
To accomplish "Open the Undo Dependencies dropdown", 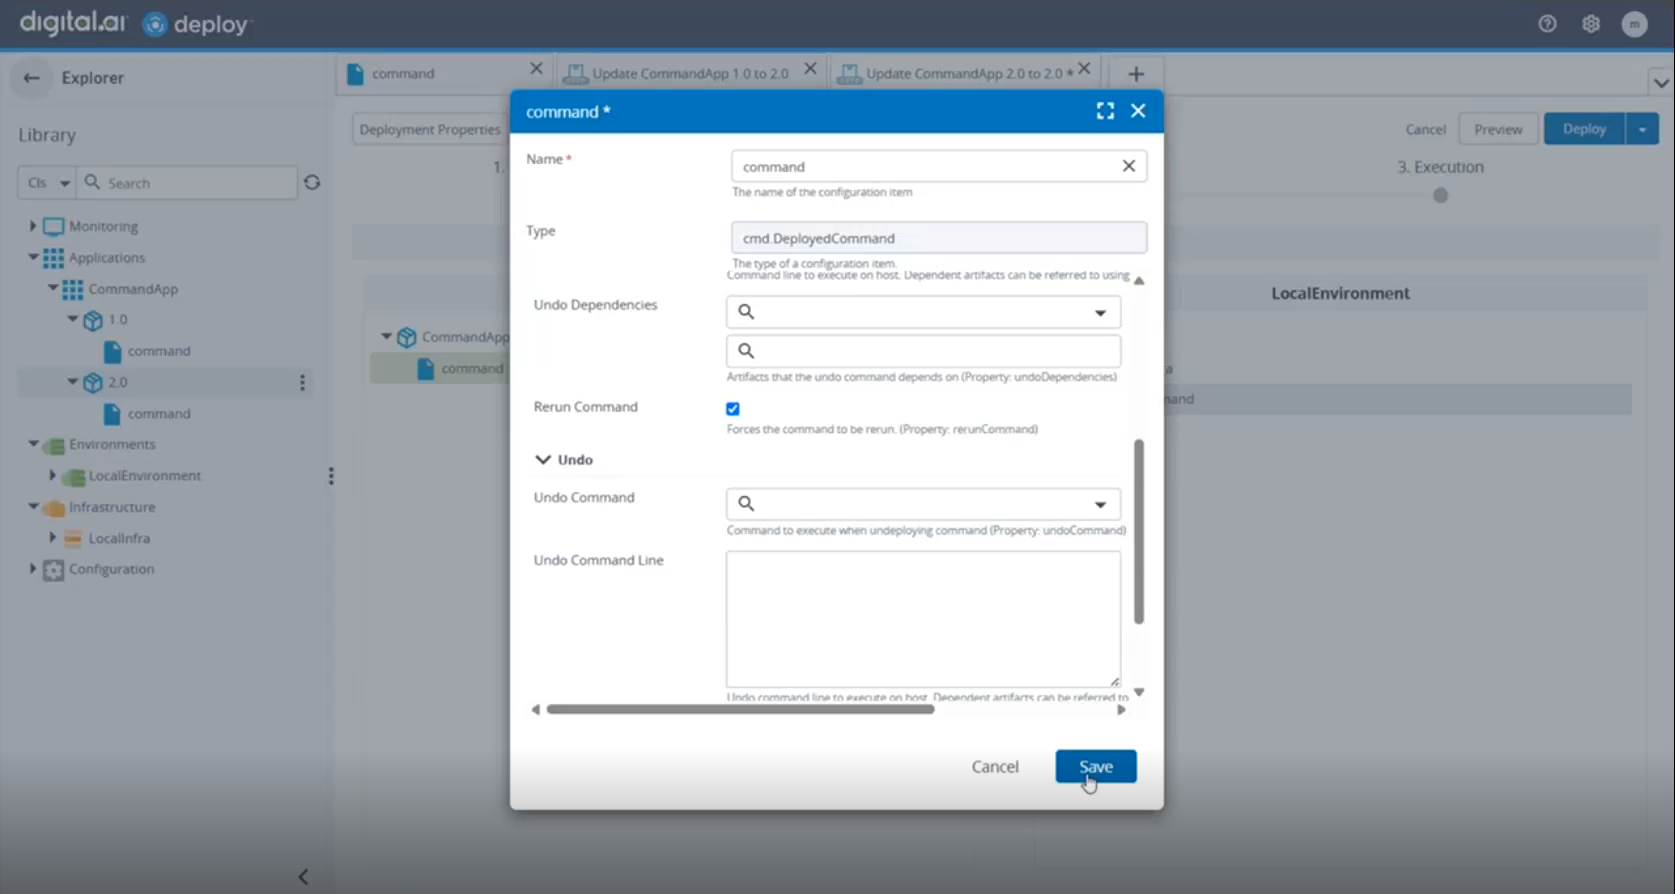I will point(1100,313).
